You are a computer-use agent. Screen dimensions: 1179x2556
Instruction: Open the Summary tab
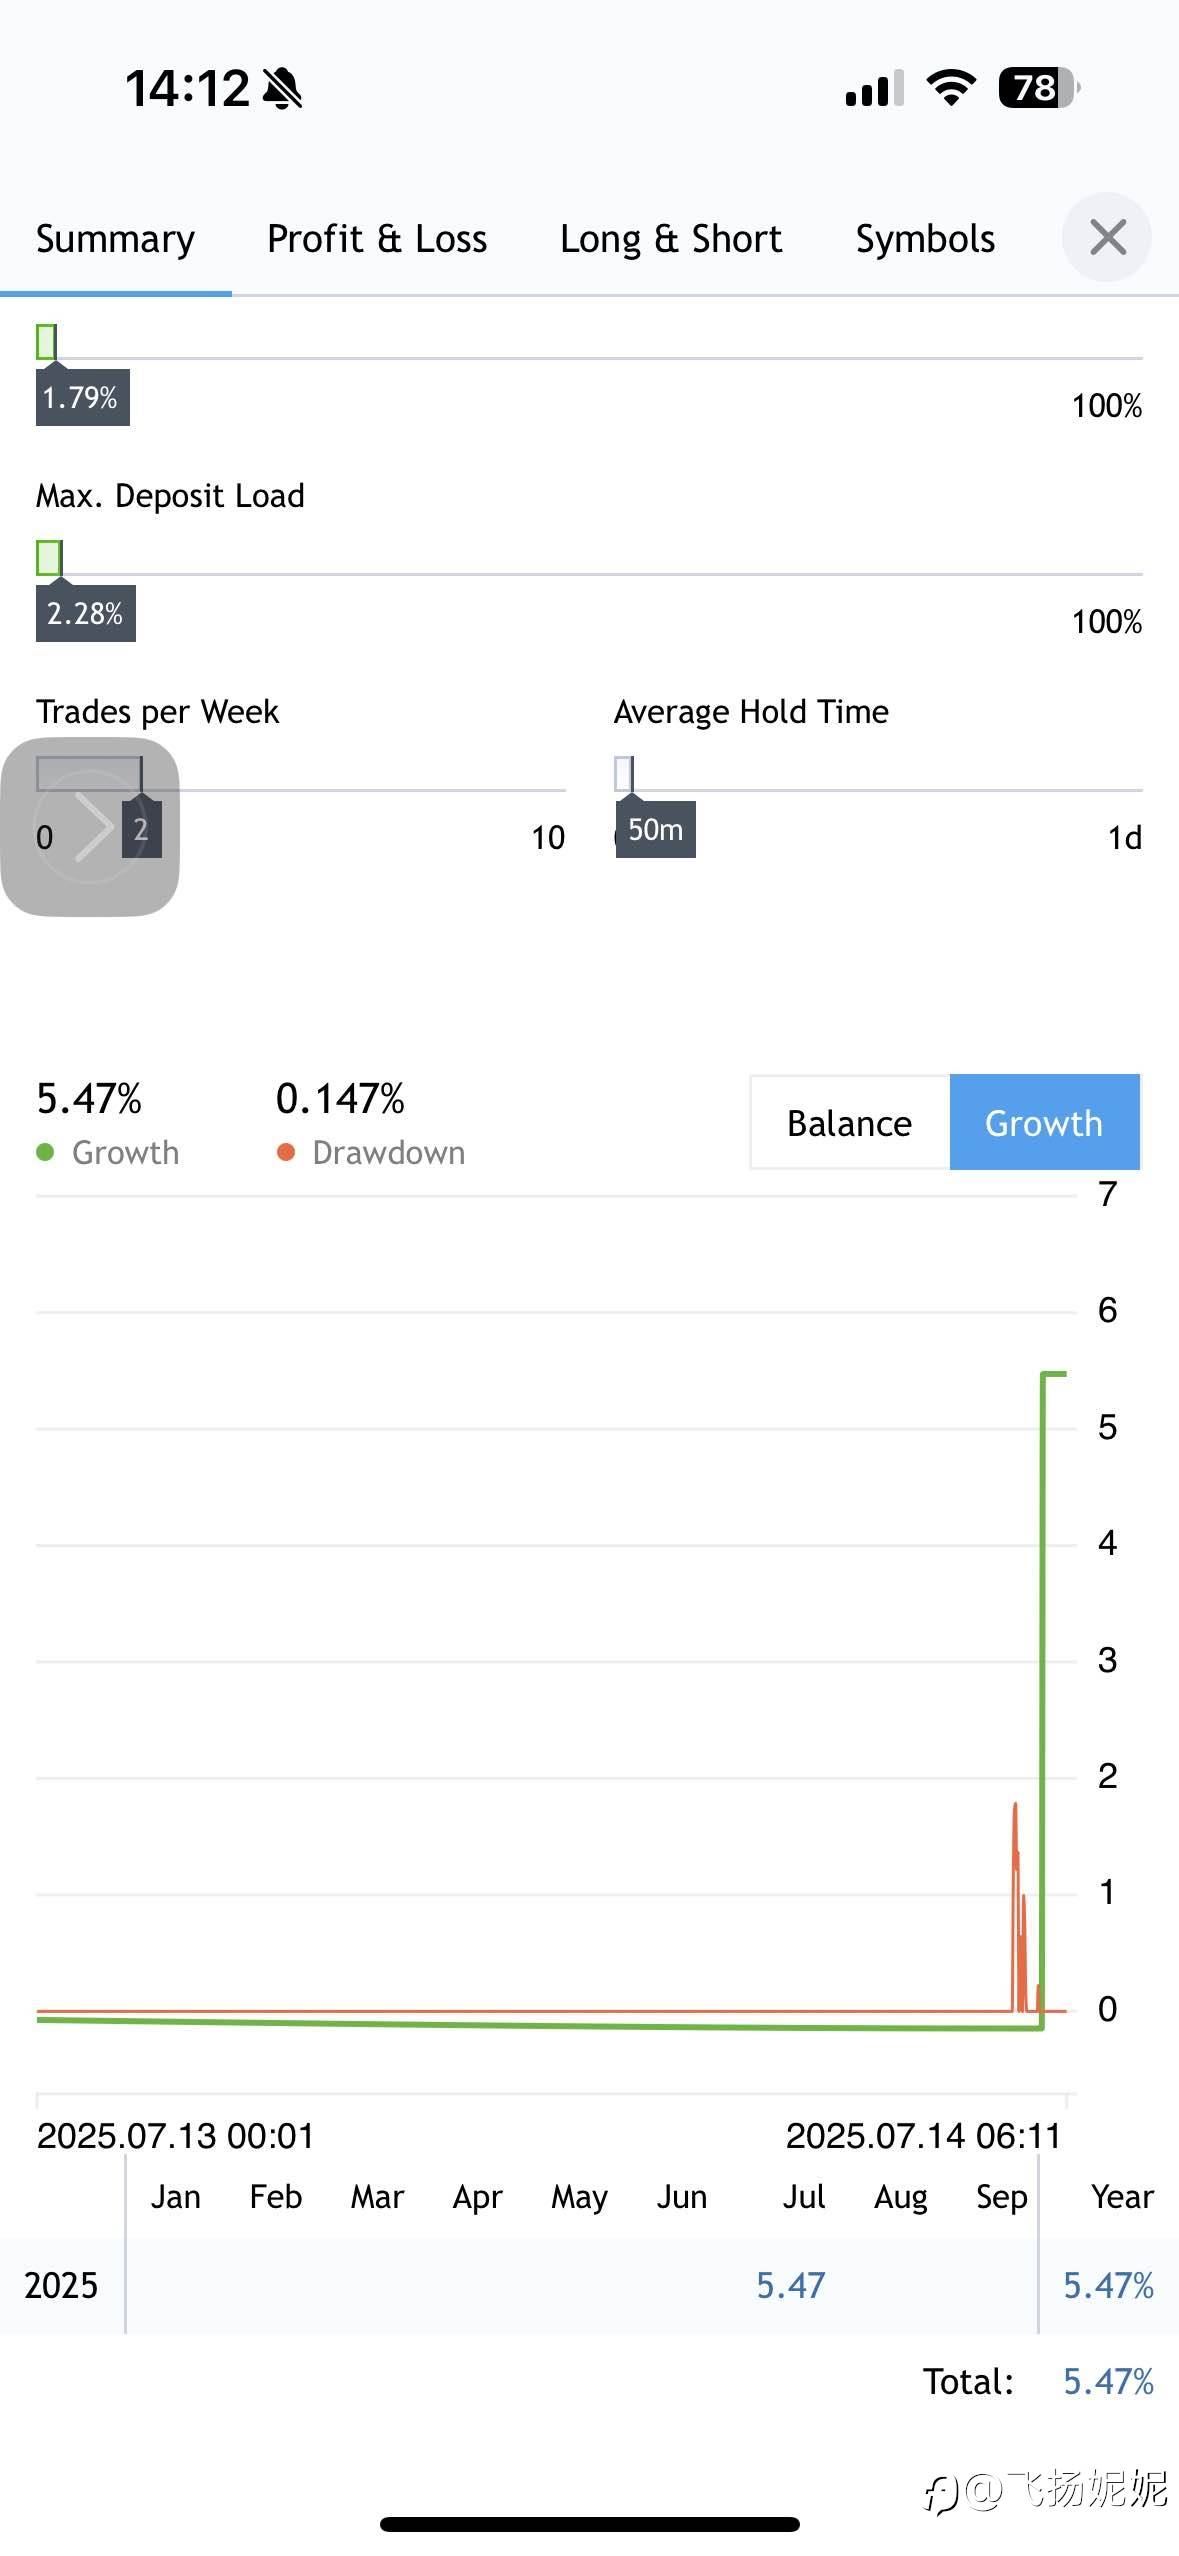[x=115, y=239]
